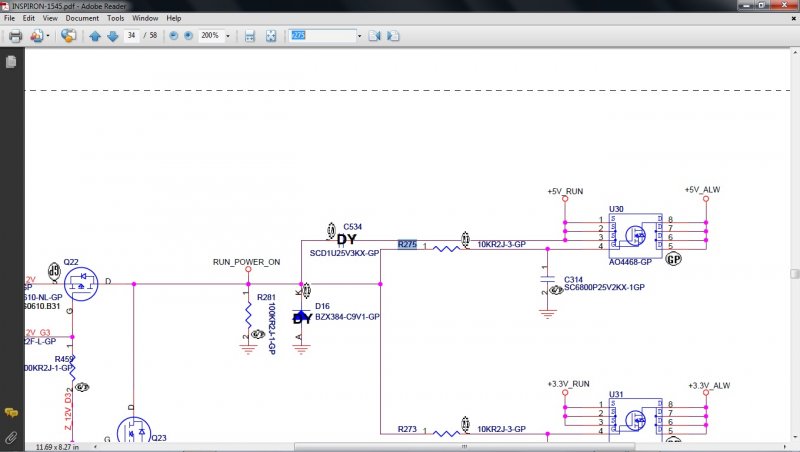The image size is (800, 452).
Task: Open the Window menu
Action: point(145,18)
